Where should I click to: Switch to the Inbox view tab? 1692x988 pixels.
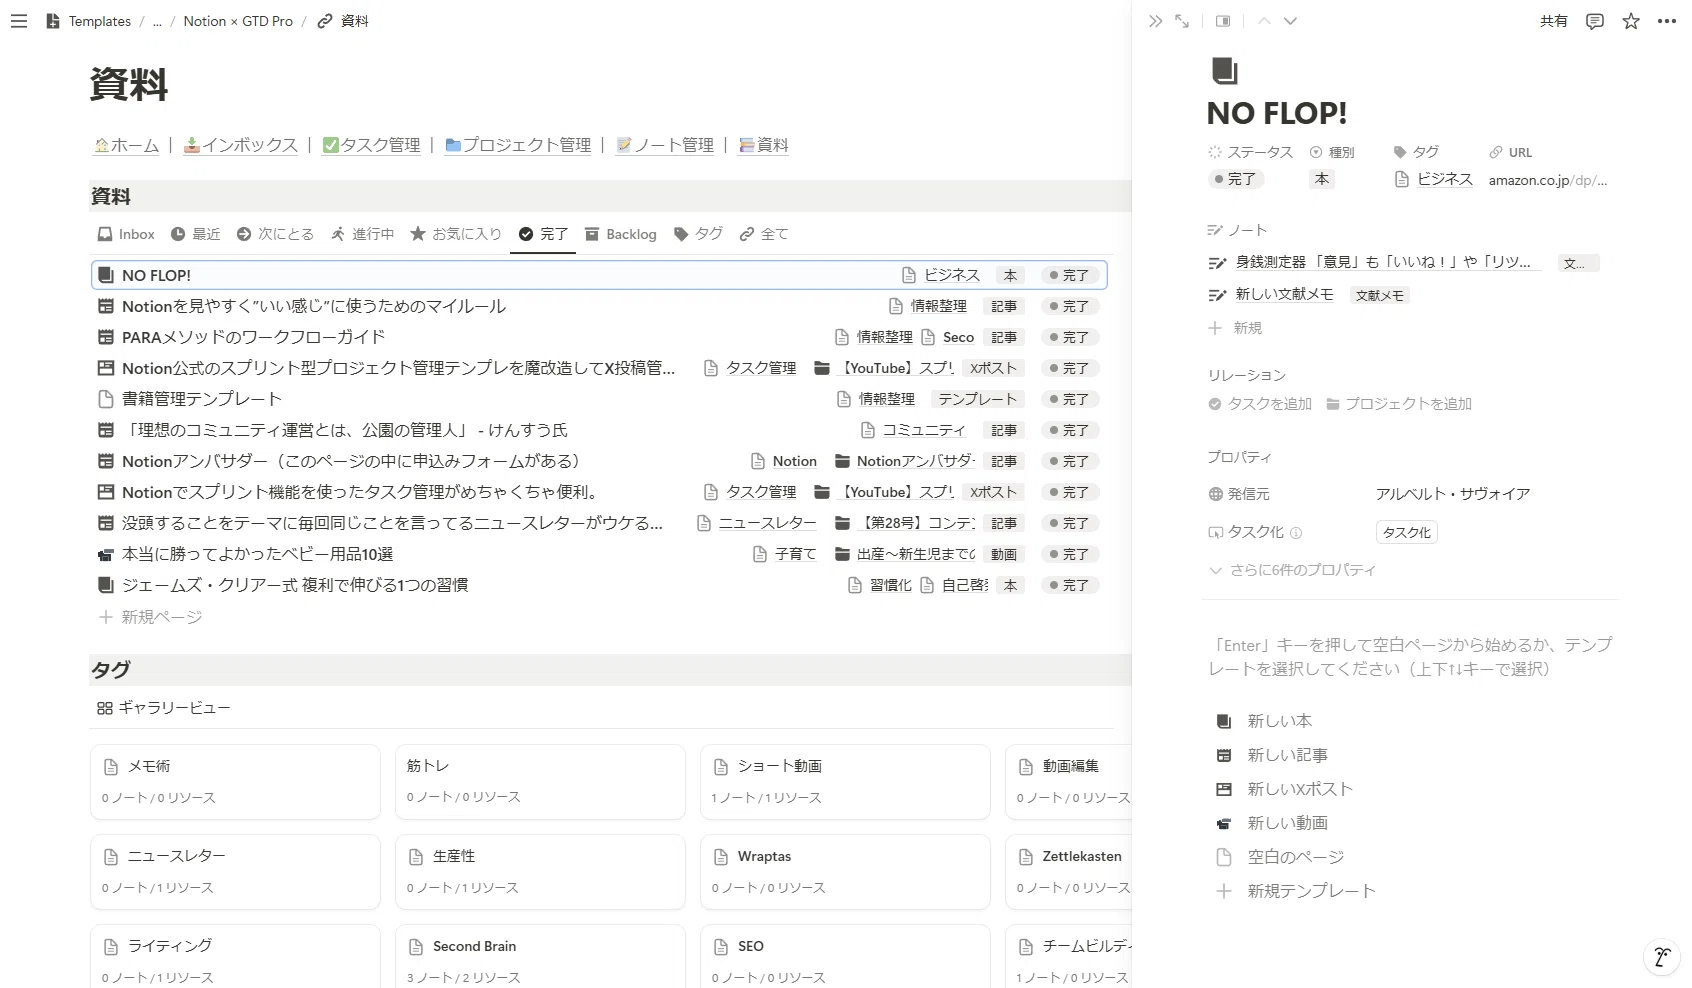[x=126, y=234]
